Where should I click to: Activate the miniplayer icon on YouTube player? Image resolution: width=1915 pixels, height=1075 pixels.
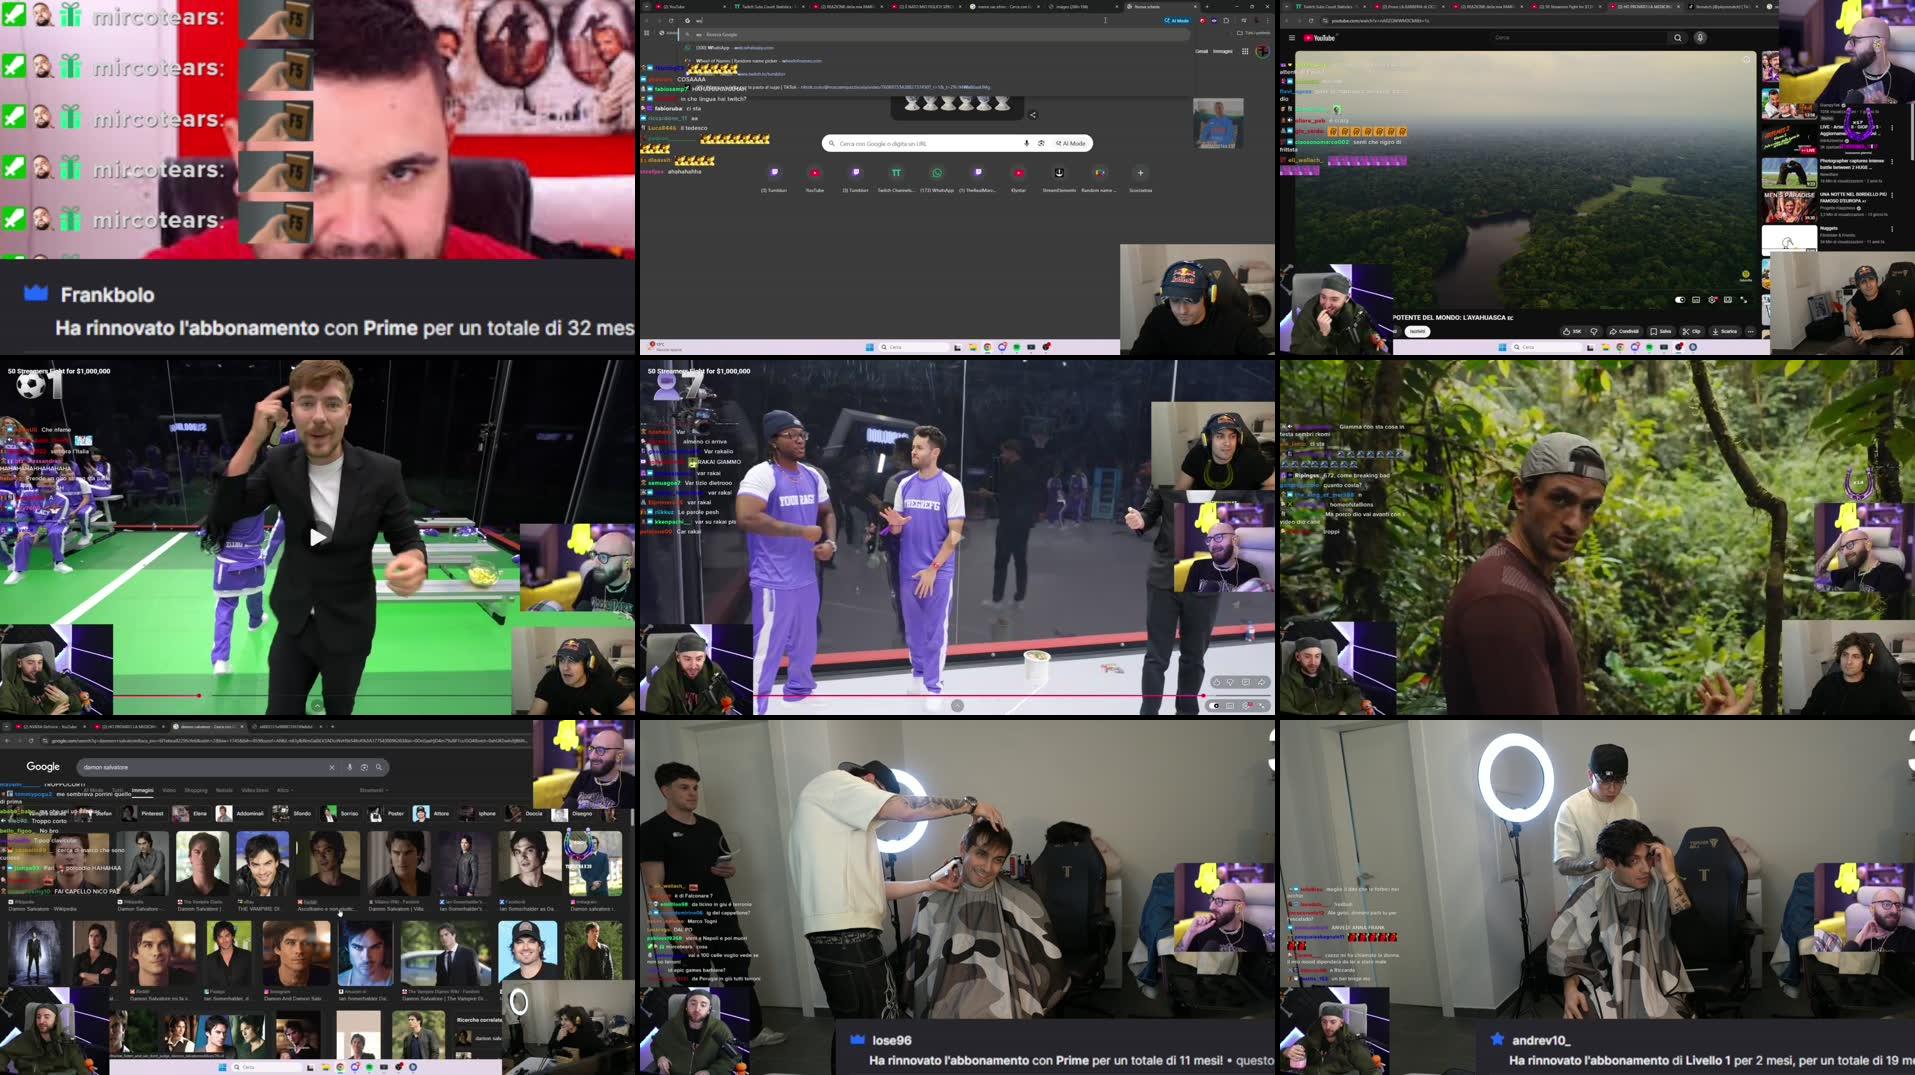[x=1728, y=299]
